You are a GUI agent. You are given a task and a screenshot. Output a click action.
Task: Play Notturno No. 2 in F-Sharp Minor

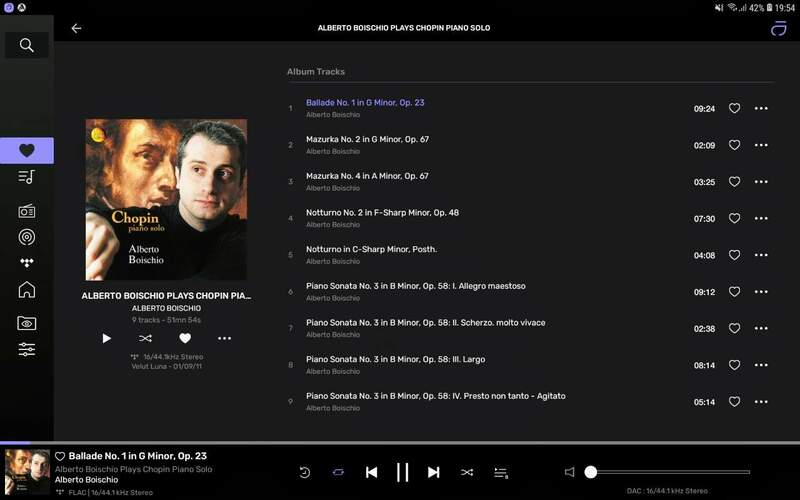(x=382, y=213)
